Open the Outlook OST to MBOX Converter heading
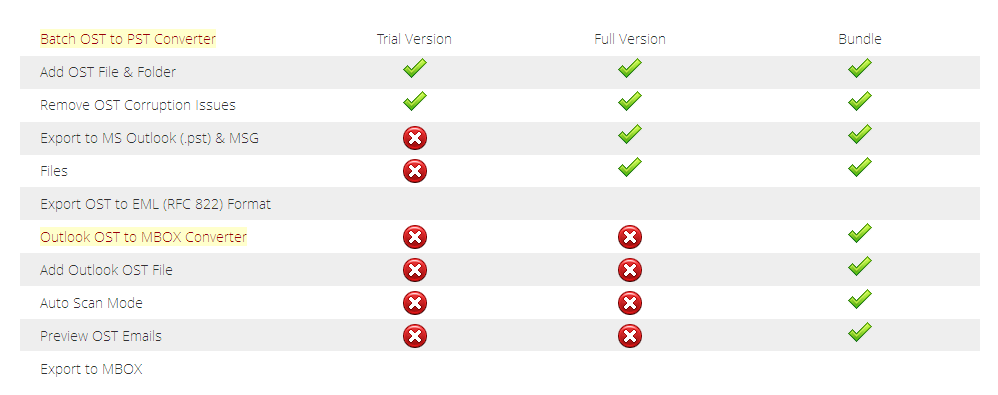The image size is (998, 395). tap(143, 237)
